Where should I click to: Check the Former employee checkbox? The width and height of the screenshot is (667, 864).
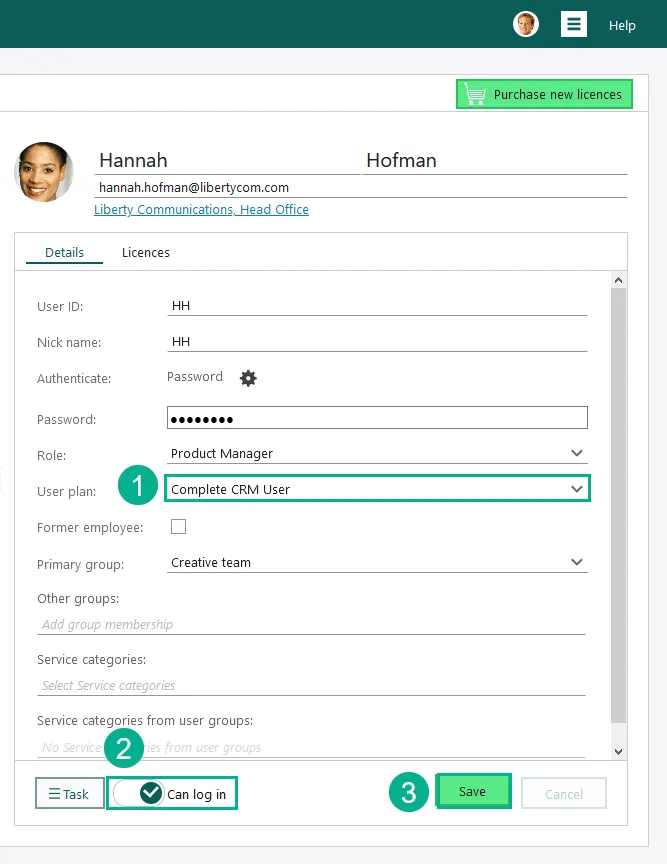179,527
